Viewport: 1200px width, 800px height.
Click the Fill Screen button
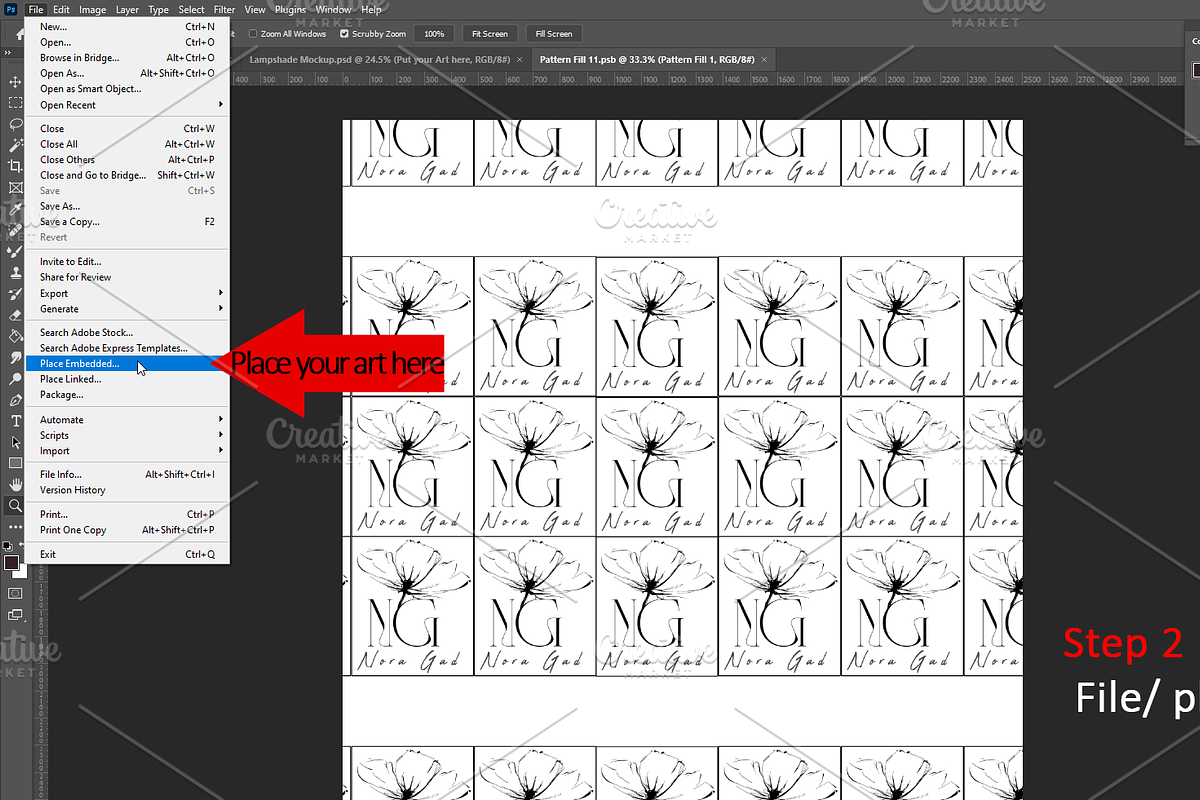(x=553, y=34)
